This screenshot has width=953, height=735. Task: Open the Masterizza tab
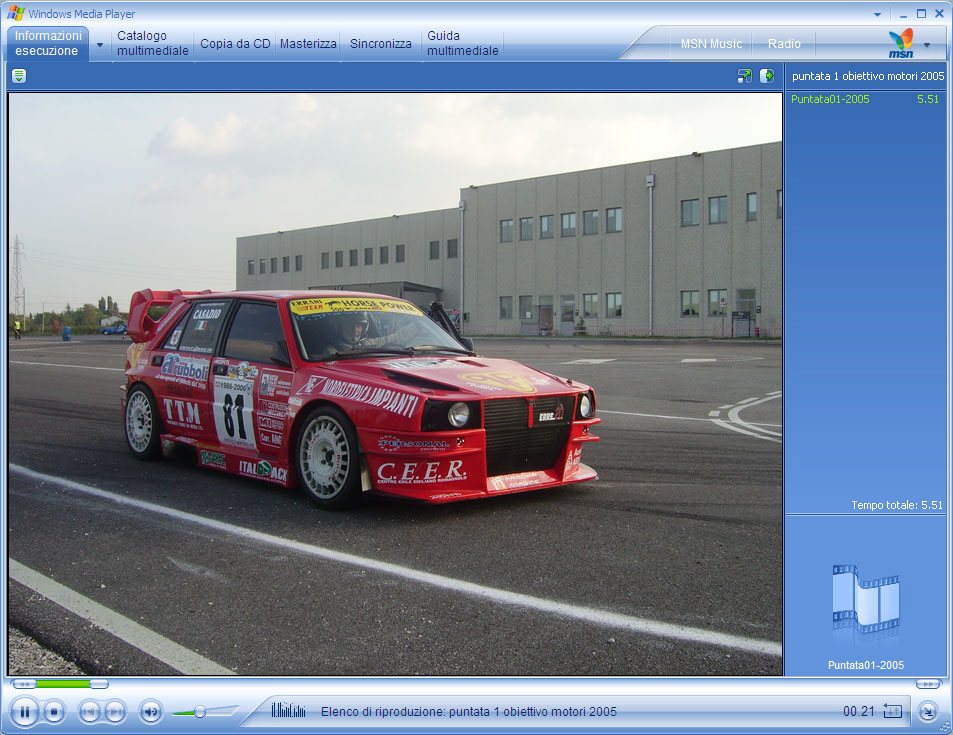click(x=308, y=44)
